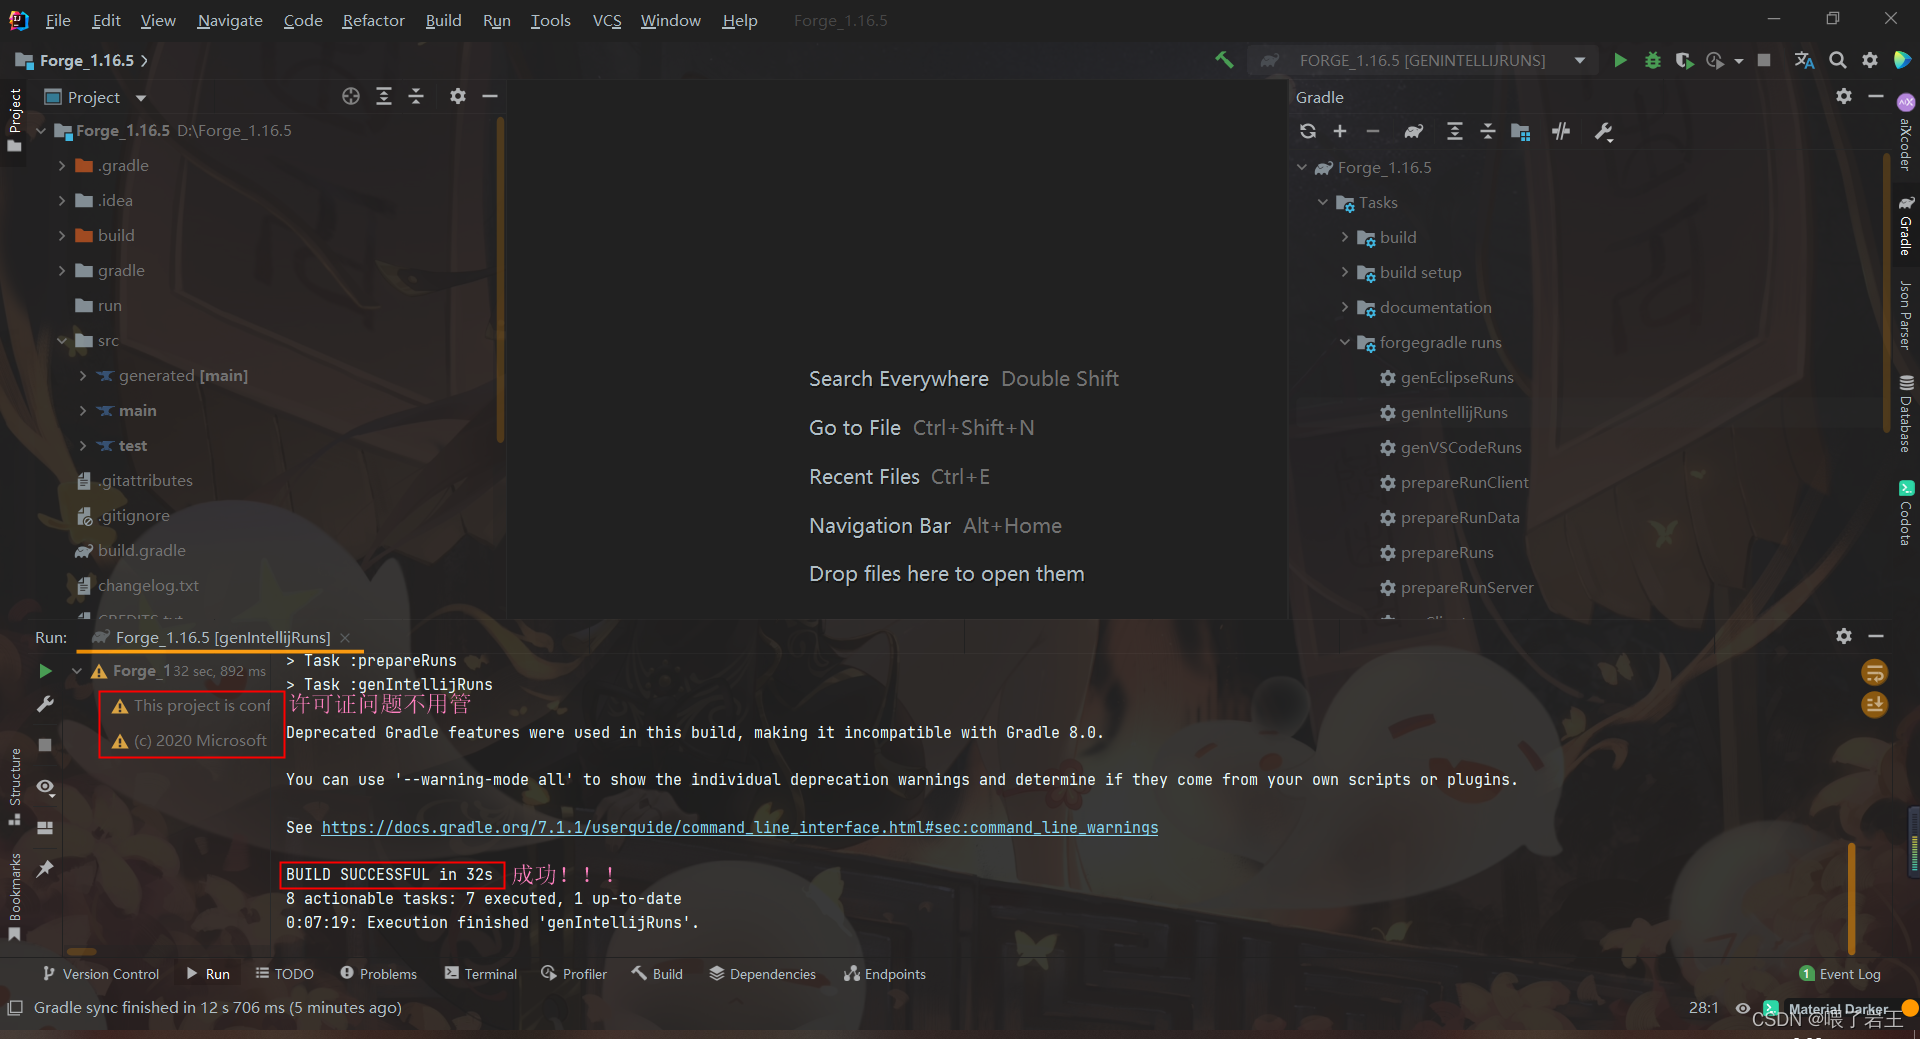The height and width of the screenshot is (1039, 1920).
Task: Execute Gradle task elephant icon
Action: click(x=1413, y=131)
